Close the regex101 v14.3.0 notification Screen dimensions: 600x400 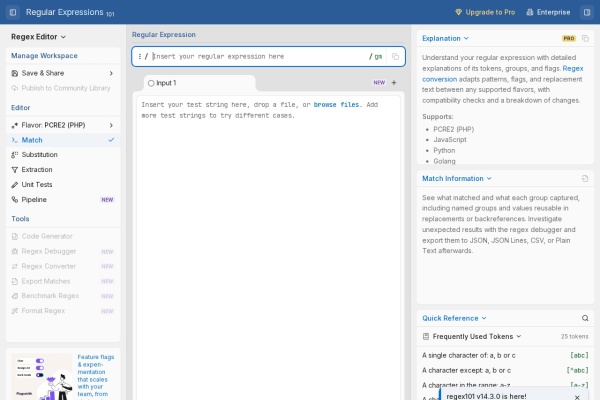[x=577, y=397]
